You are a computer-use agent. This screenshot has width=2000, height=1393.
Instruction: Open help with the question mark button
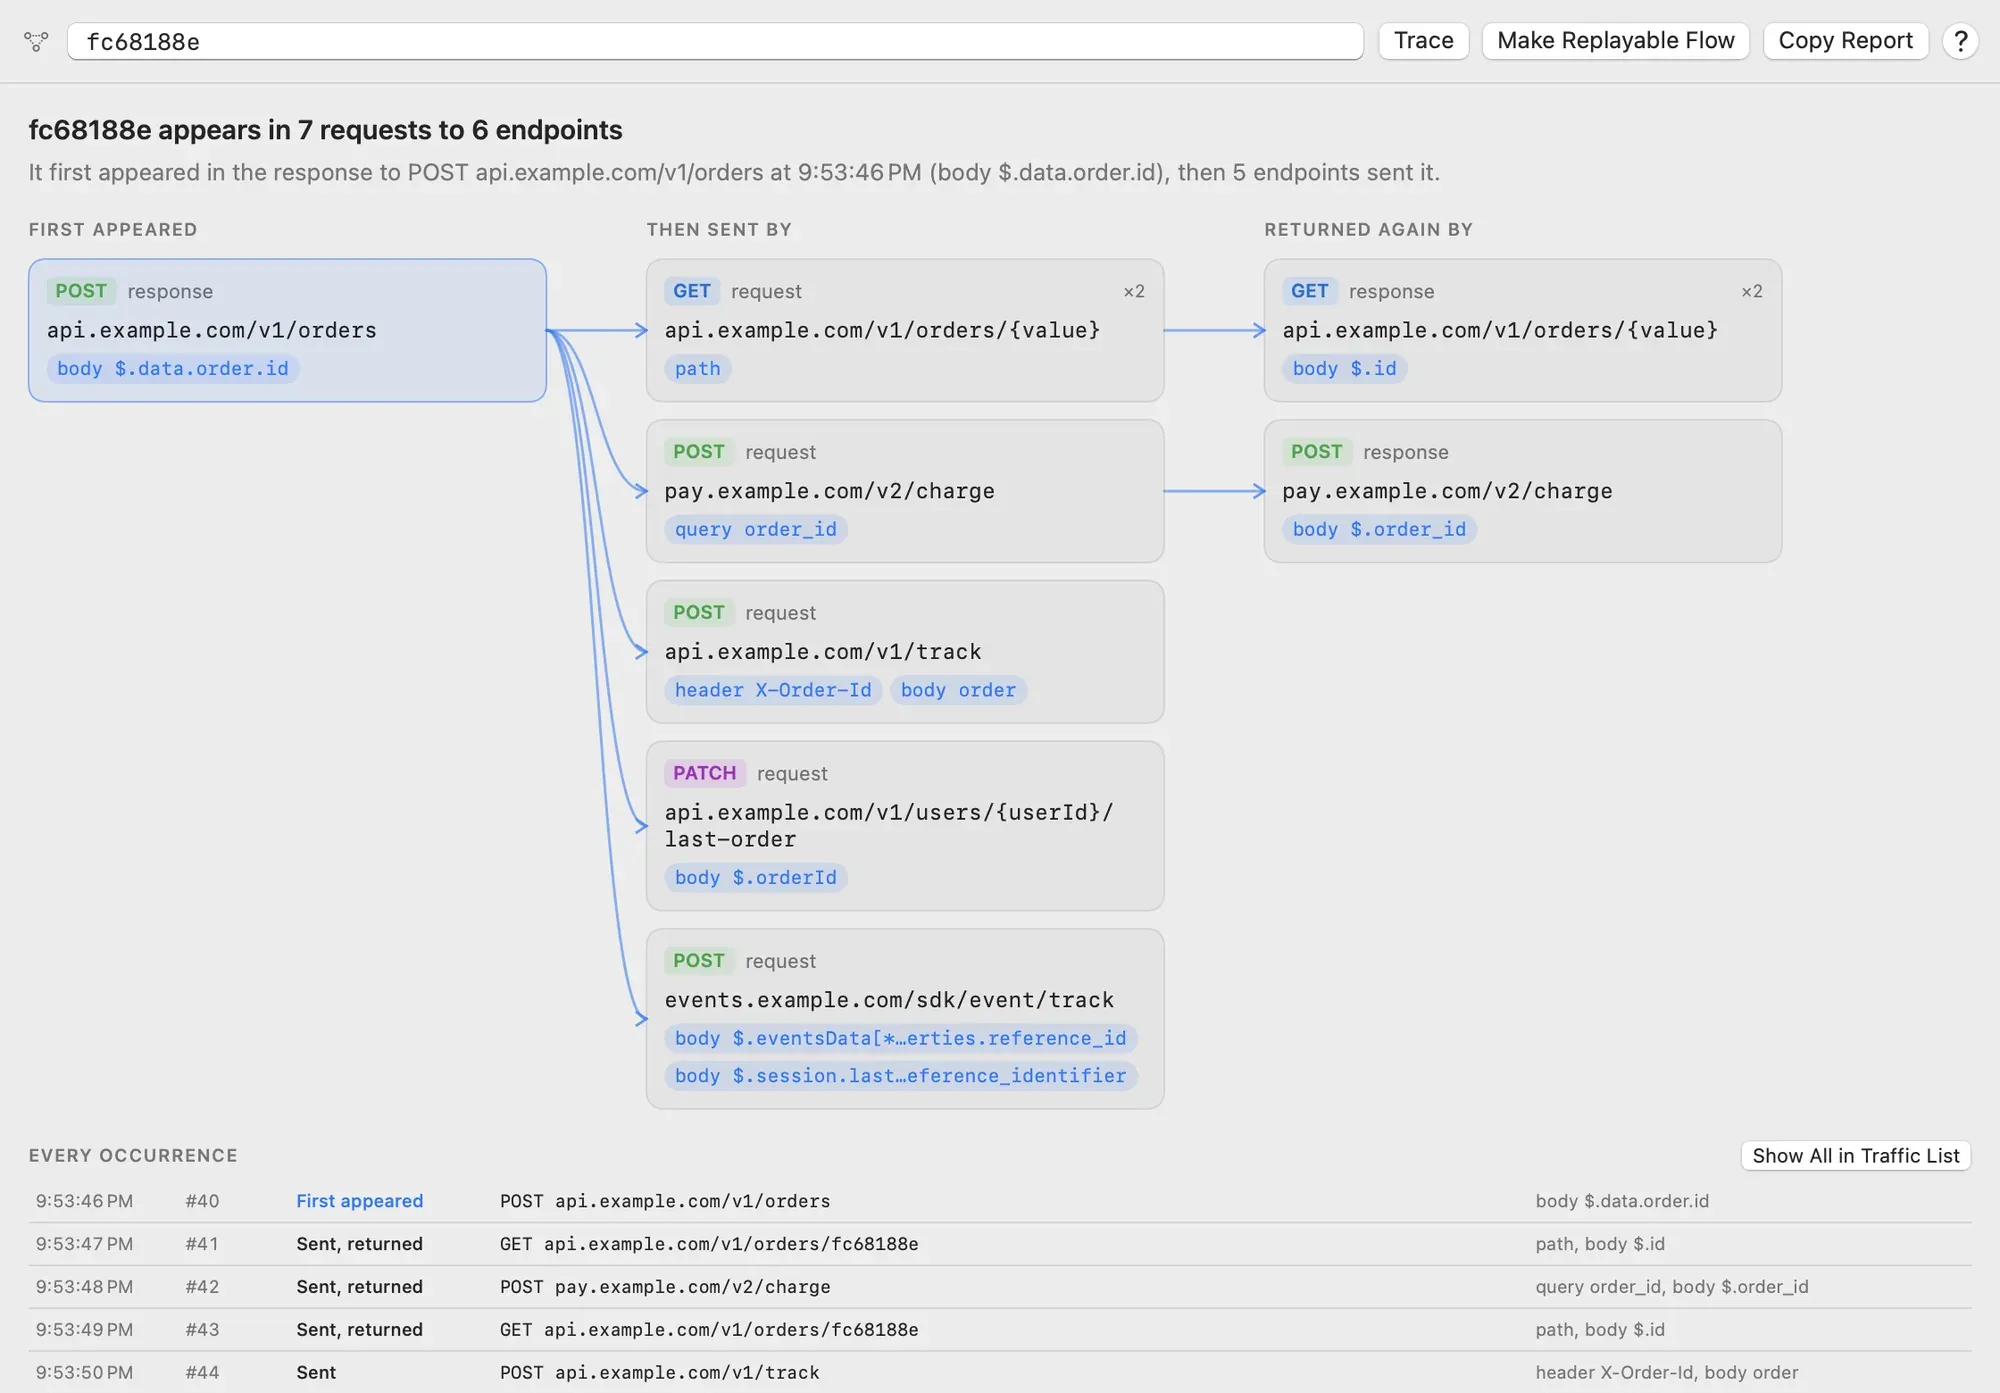1960,41
